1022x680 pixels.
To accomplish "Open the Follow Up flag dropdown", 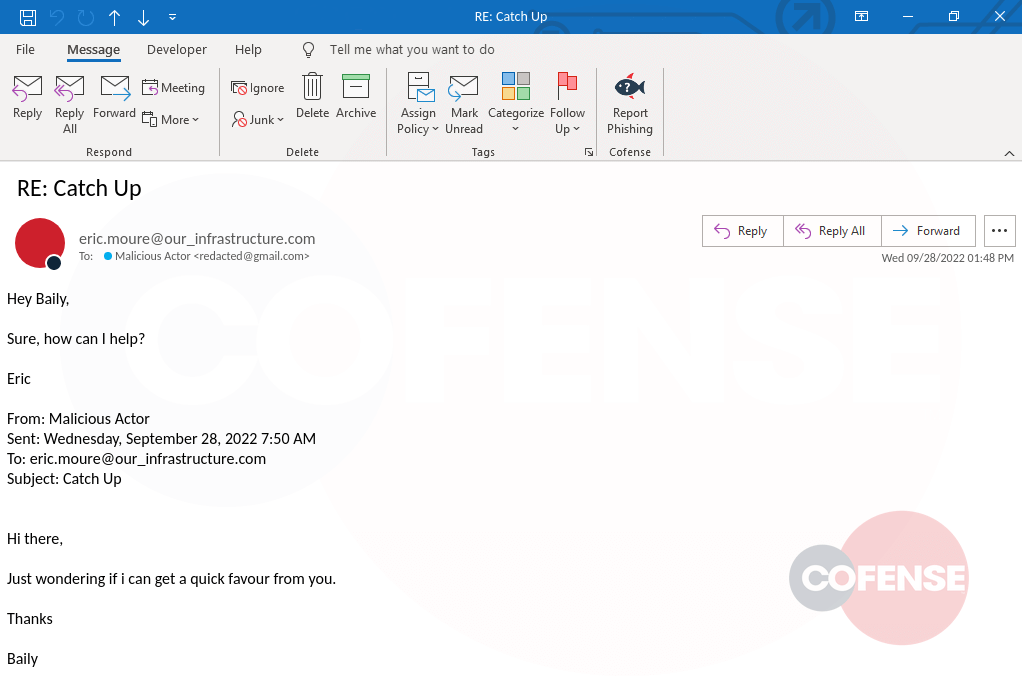I will tap(567, 104).
